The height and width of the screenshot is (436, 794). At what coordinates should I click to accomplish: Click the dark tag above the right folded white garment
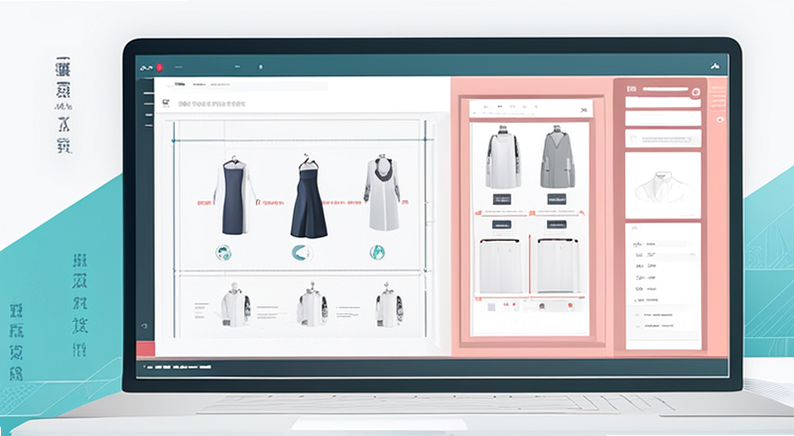point(557,224)
